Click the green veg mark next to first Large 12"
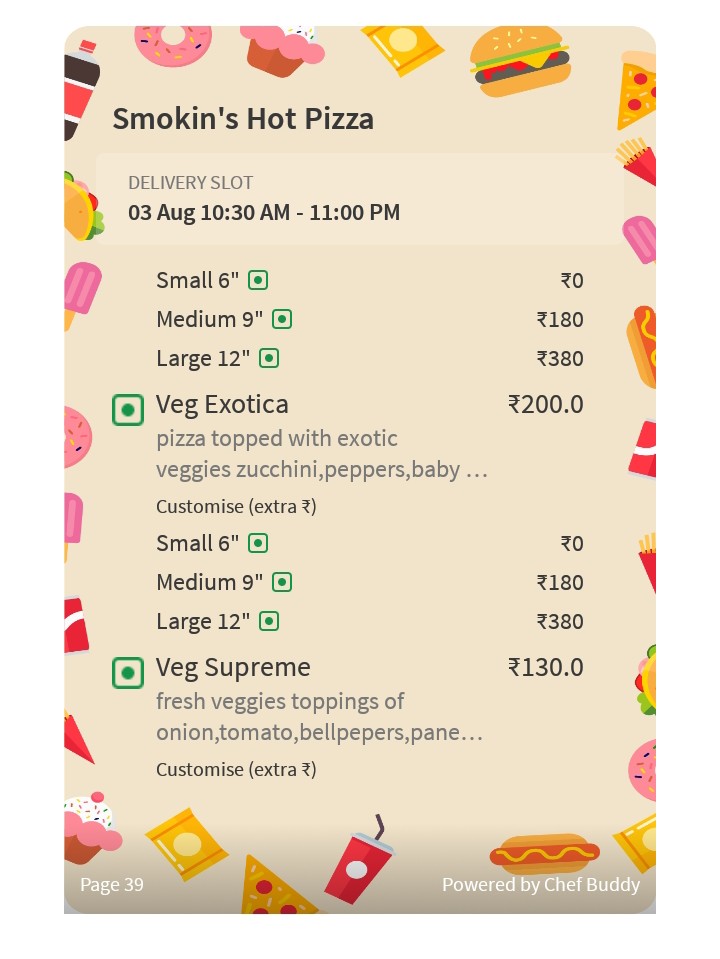Viewport: 720px width, 959px height. pyautogui.click(x=269, y=358)
